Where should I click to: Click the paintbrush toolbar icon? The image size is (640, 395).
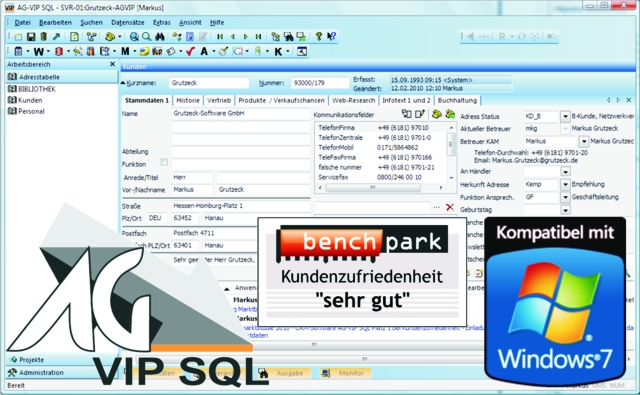point(223,51)
